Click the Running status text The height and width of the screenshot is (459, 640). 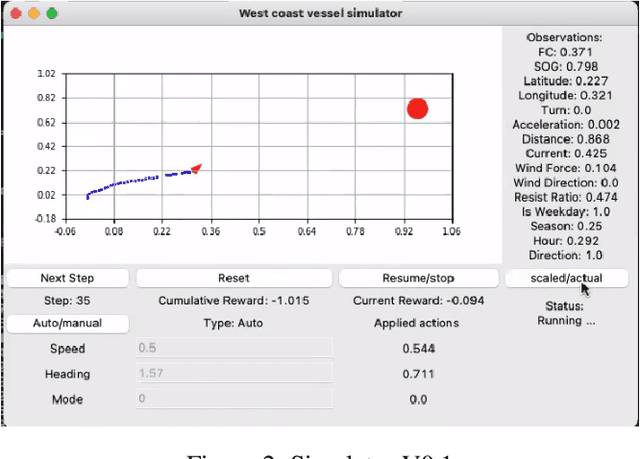tap(566, 321)
